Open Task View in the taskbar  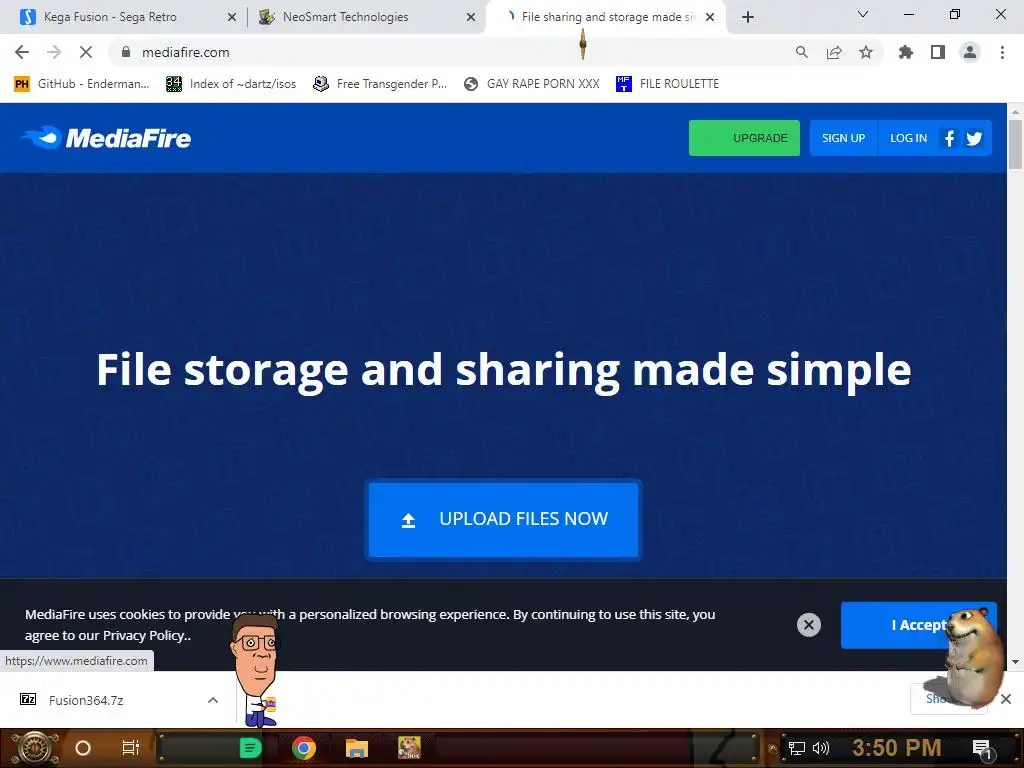coord(131,748)
